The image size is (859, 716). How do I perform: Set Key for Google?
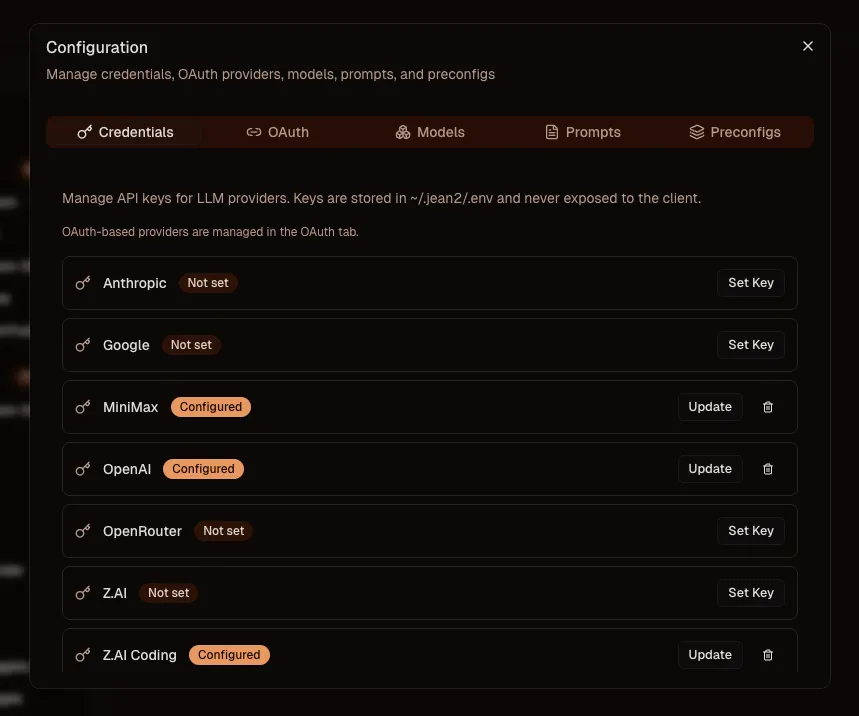click(751, 345)
